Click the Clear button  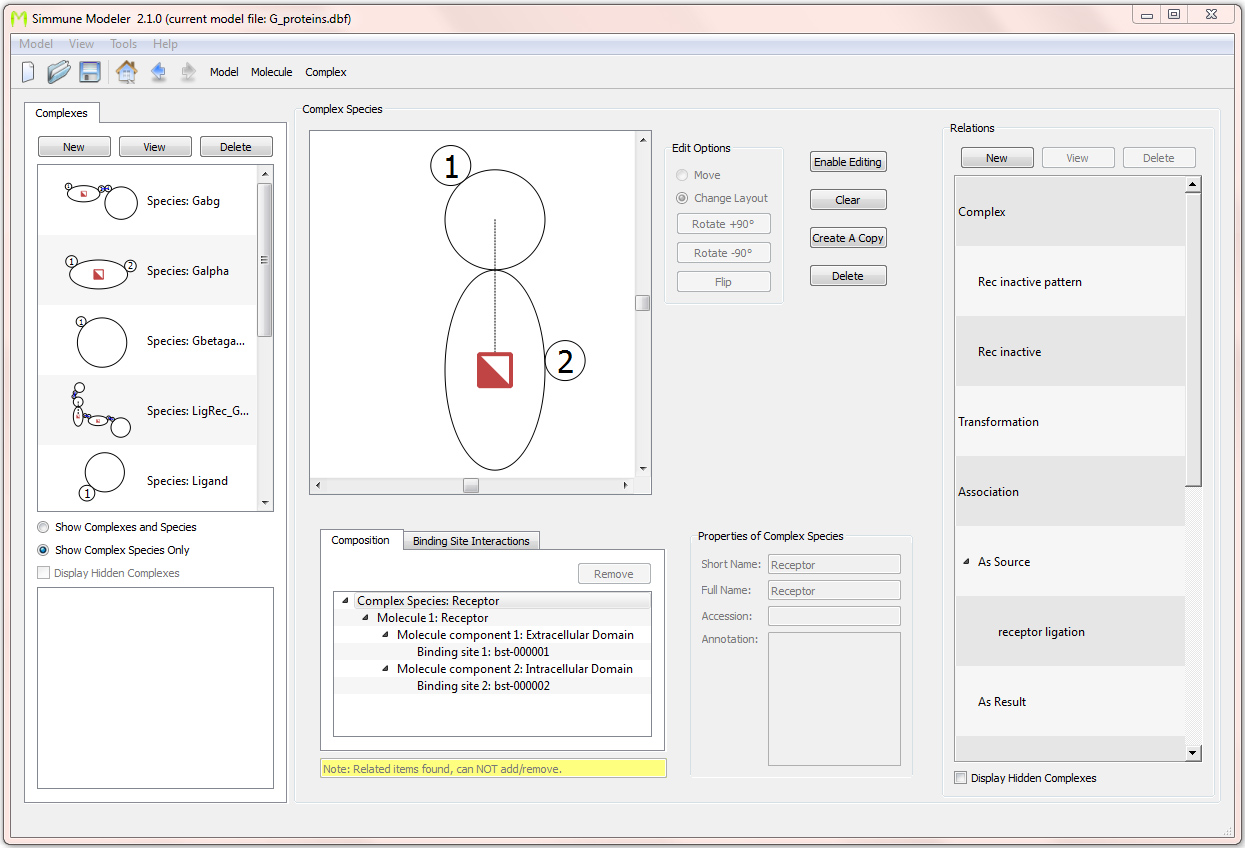[x=848, y=200]
